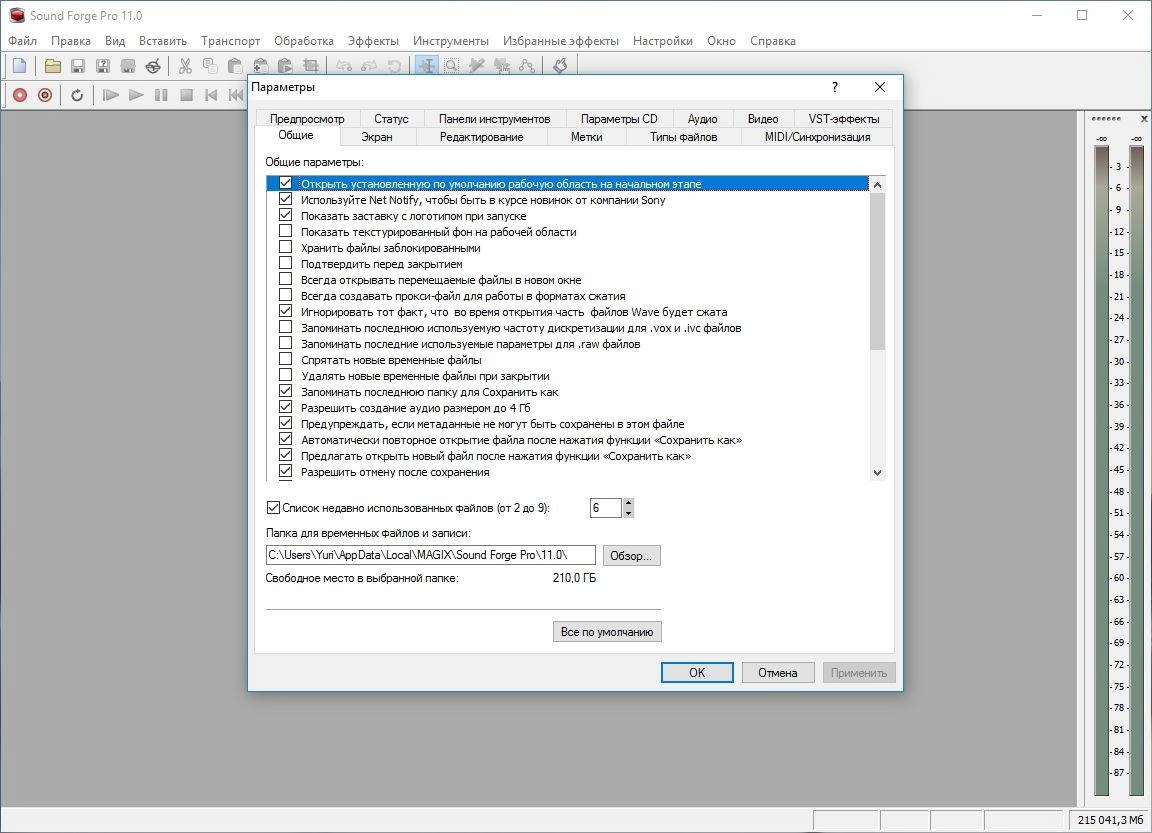Viewport: 1152px width, 833px height.
Task: Click the Pause transport button
Action: click(161, 95)
